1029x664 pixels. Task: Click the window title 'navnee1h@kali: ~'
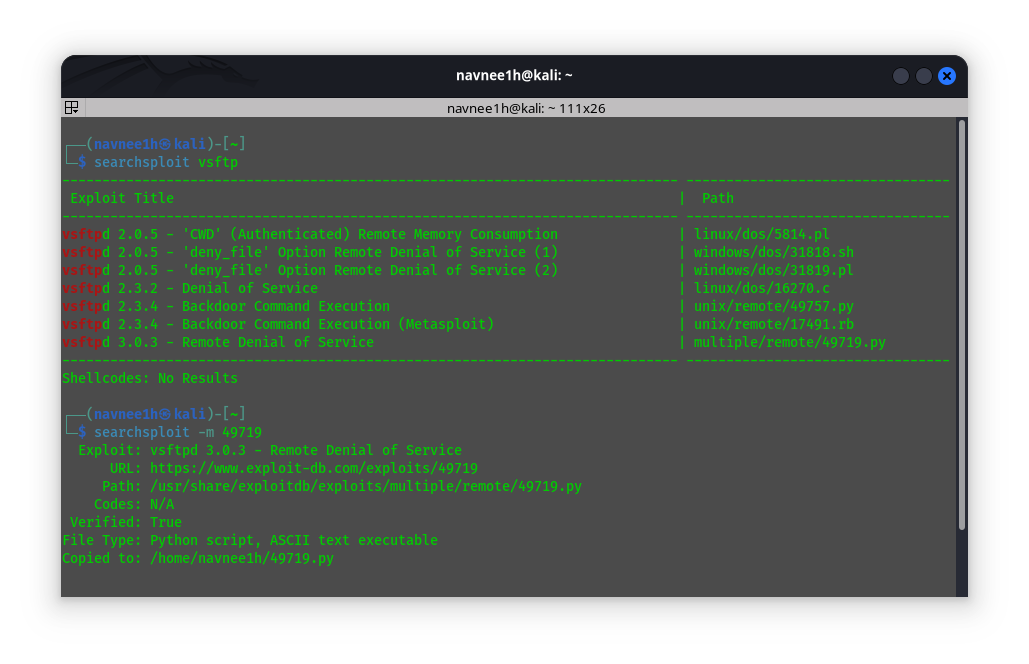514,75
